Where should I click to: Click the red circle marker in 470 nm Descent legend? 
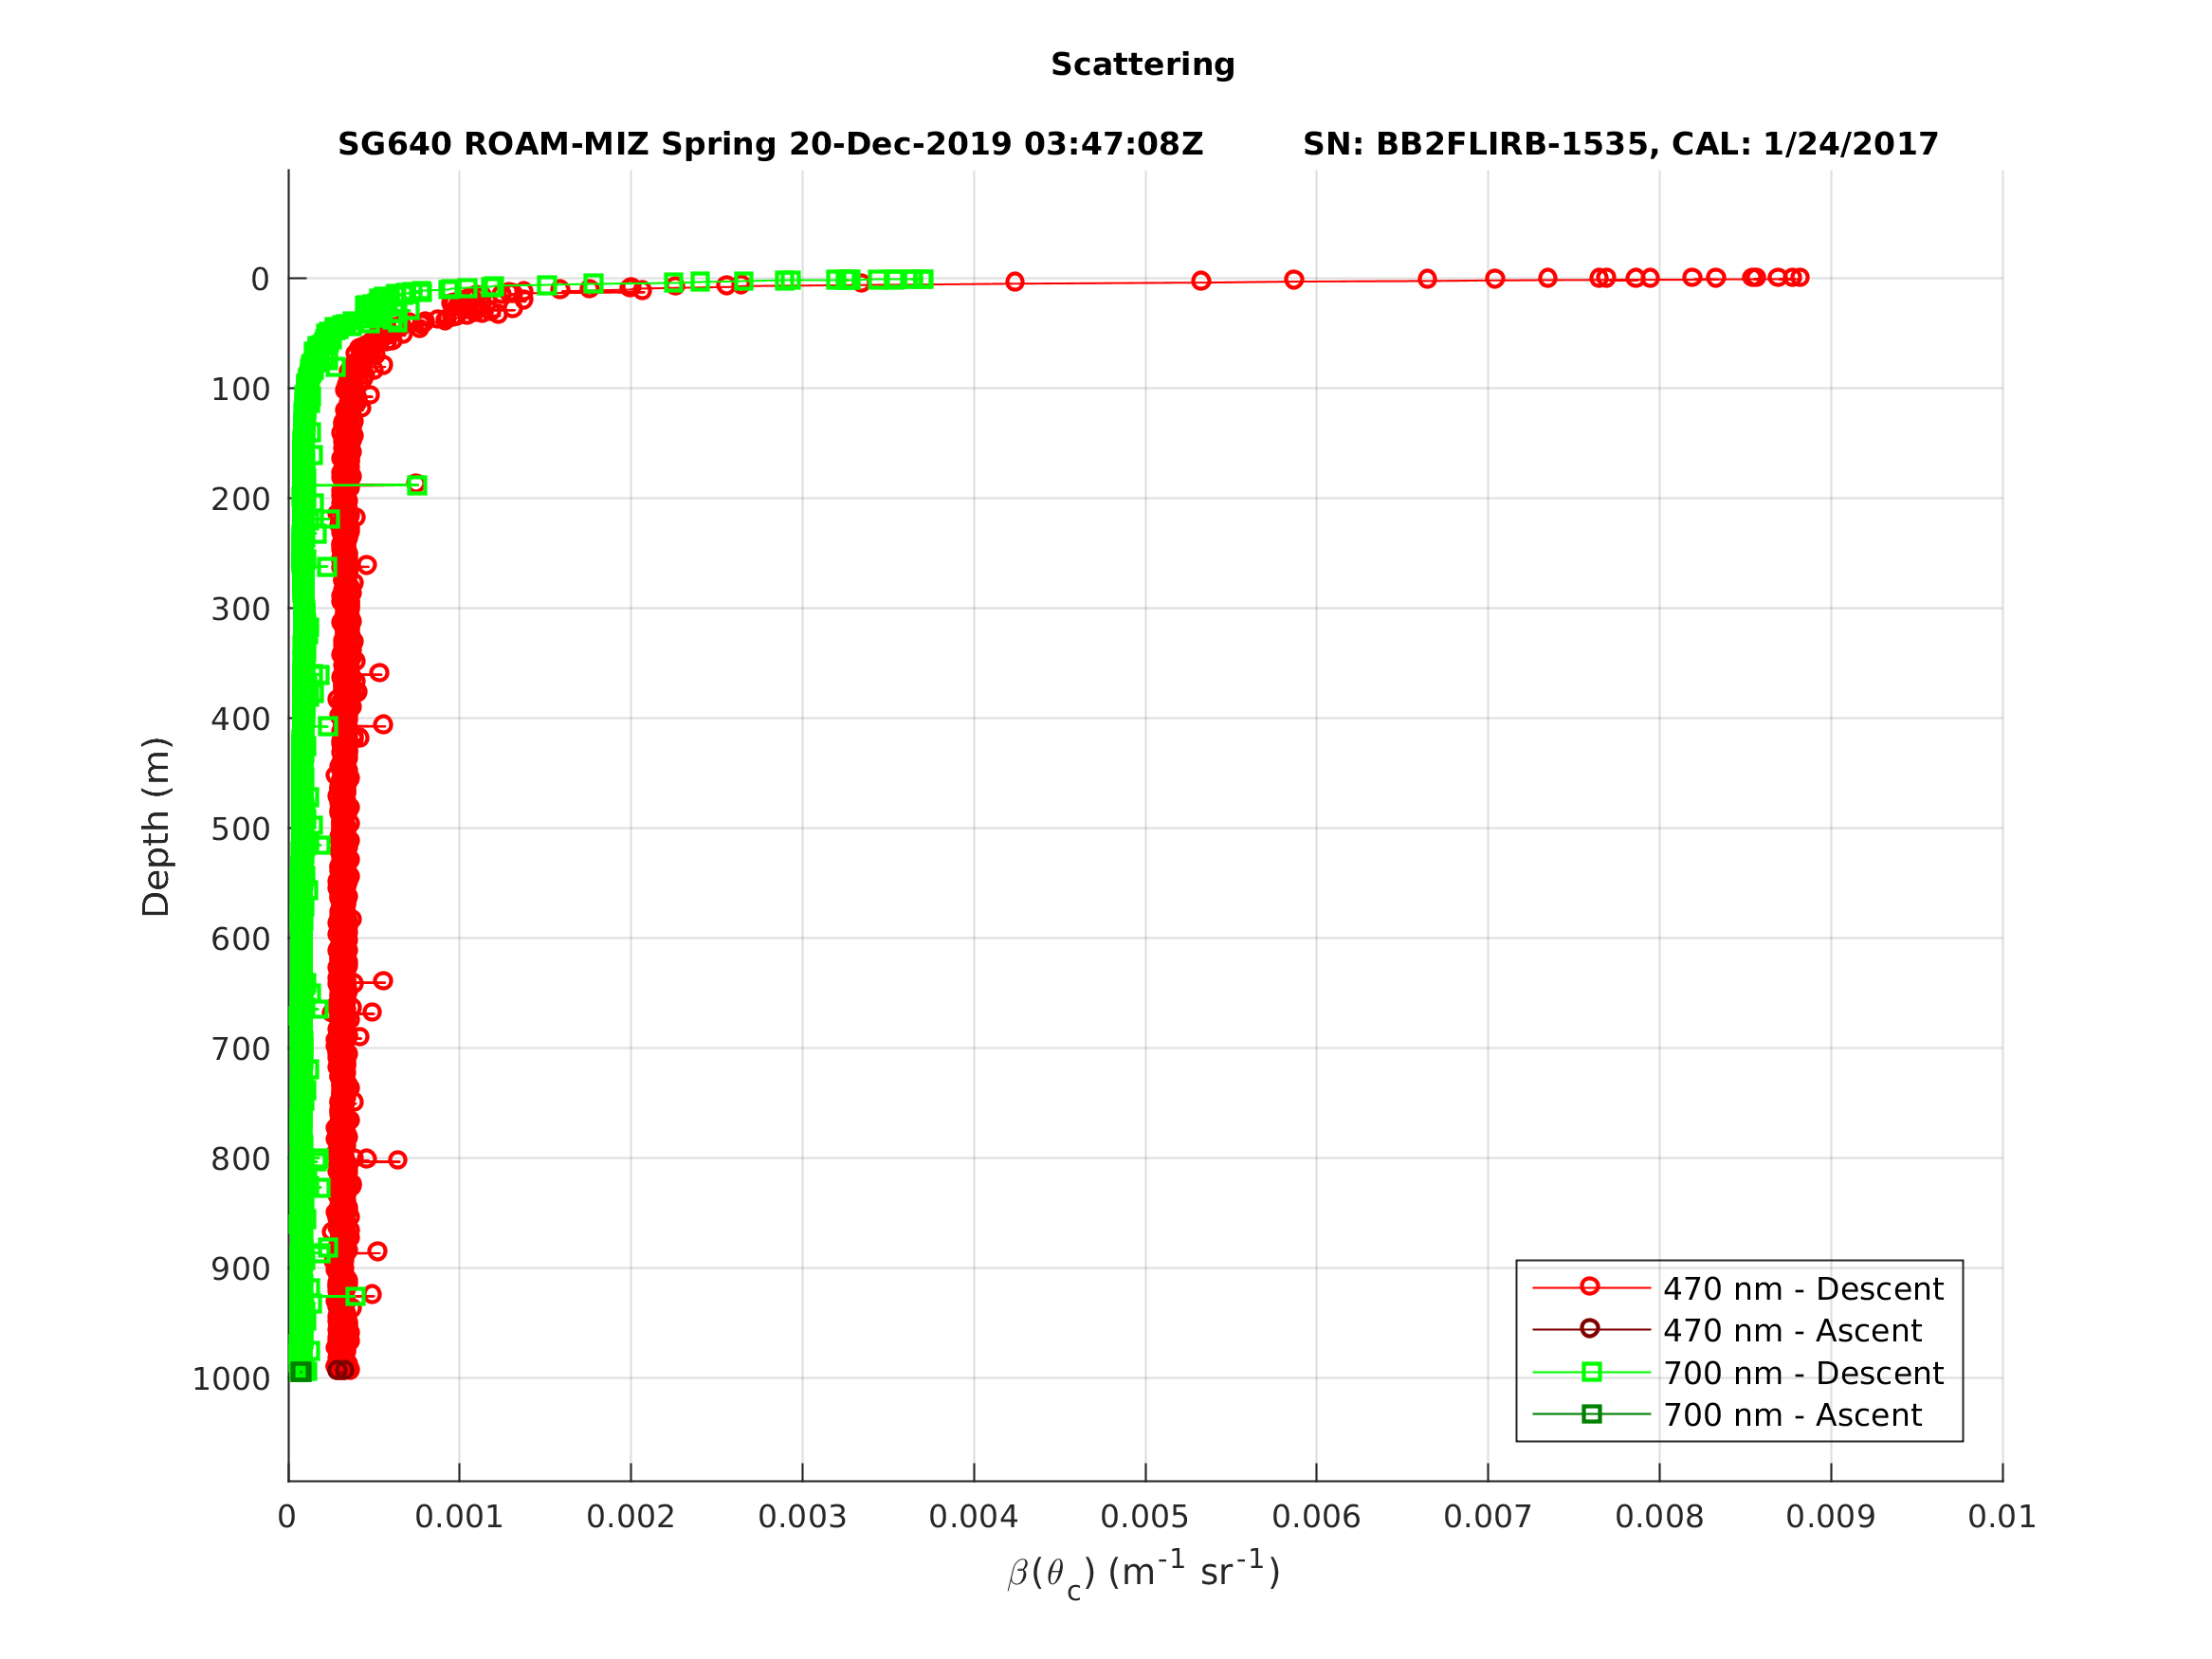point(1590,1287)
